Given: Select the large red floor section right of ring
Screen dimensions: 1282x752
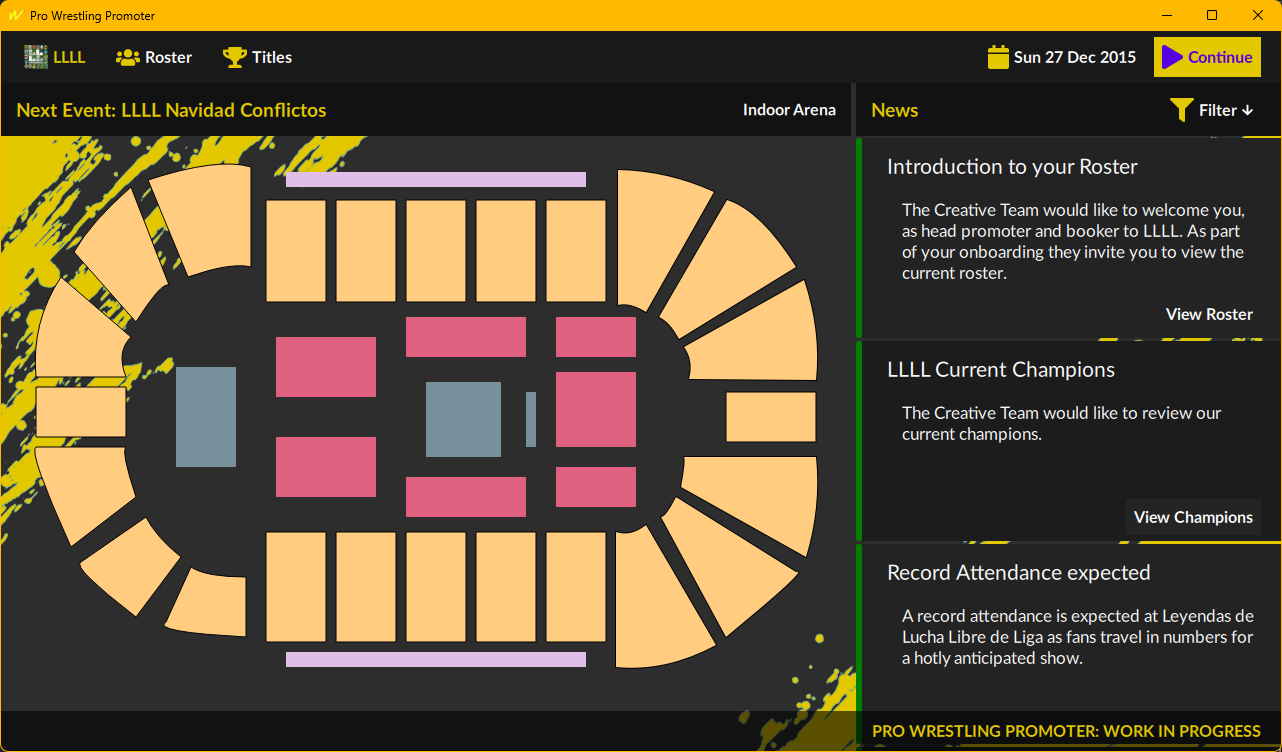Looking at the screenshot, I should [x=595, y=409].
